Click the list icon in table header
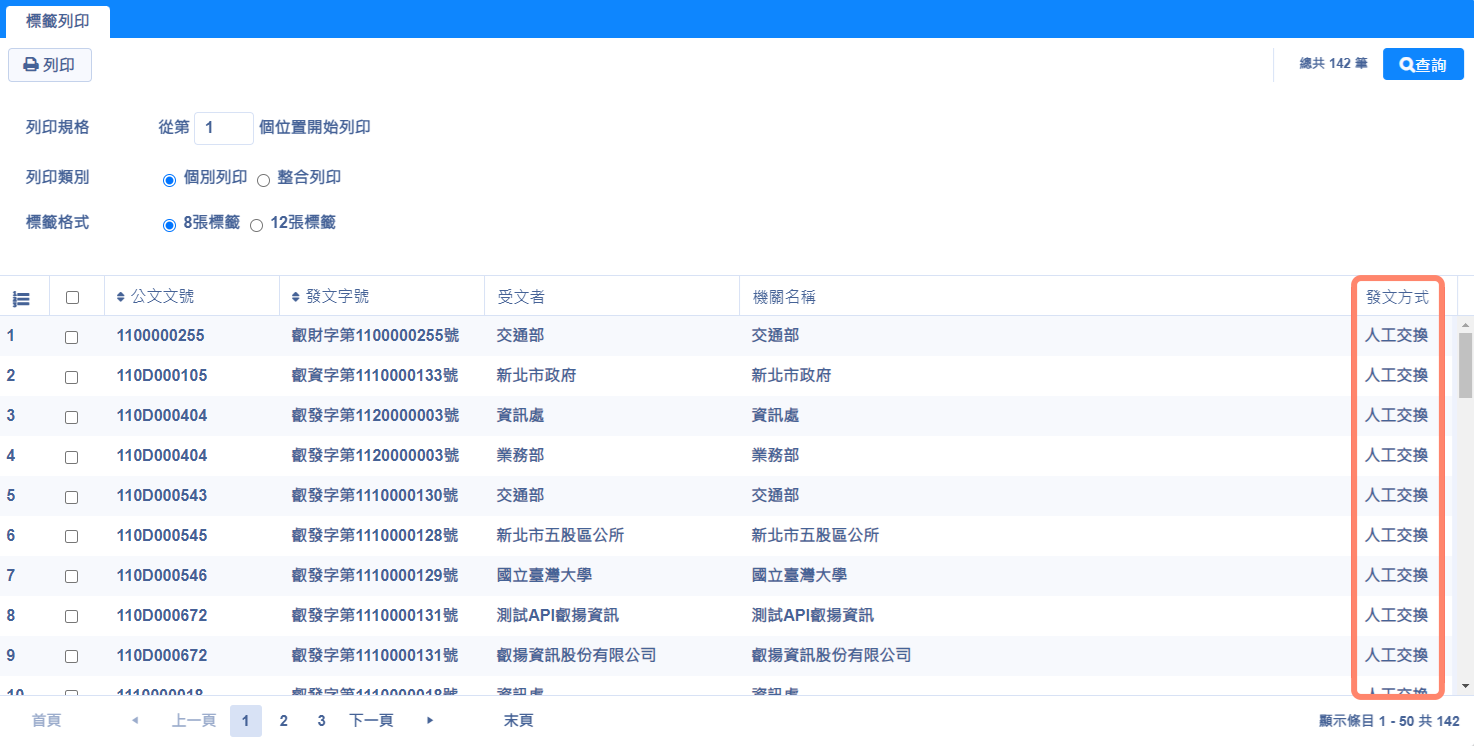The height and width of the screenshot is (746, 1474). click(21, 298)
